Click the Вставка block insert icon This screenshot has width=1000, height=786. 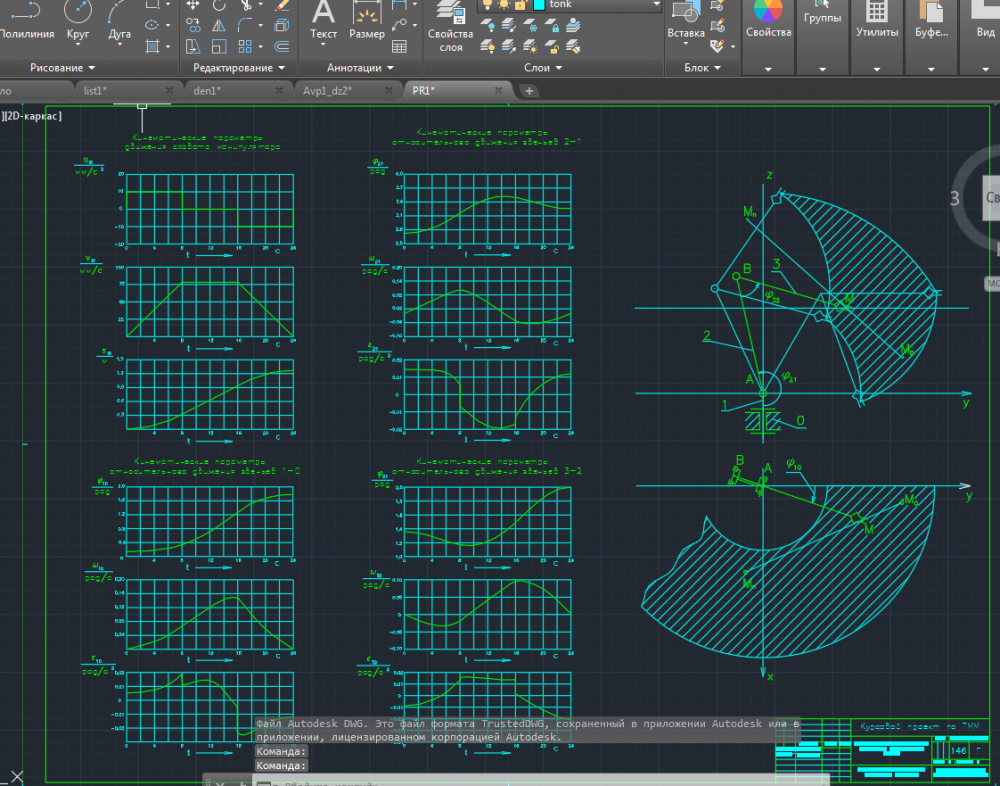coord(686,12)
